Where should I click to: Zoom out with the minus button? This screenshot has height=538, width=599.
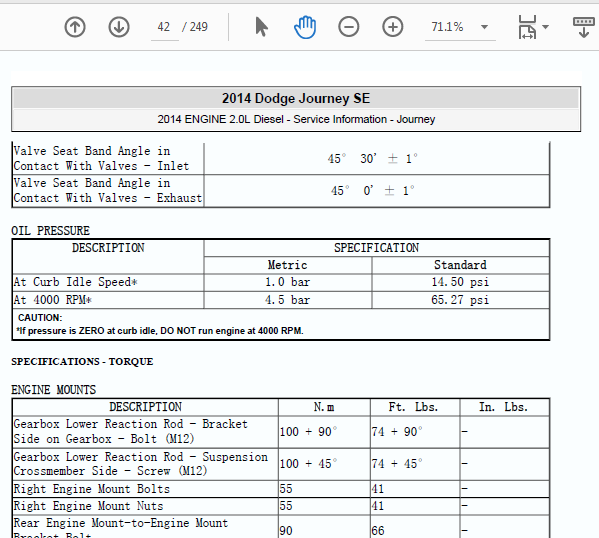[348, 27]
